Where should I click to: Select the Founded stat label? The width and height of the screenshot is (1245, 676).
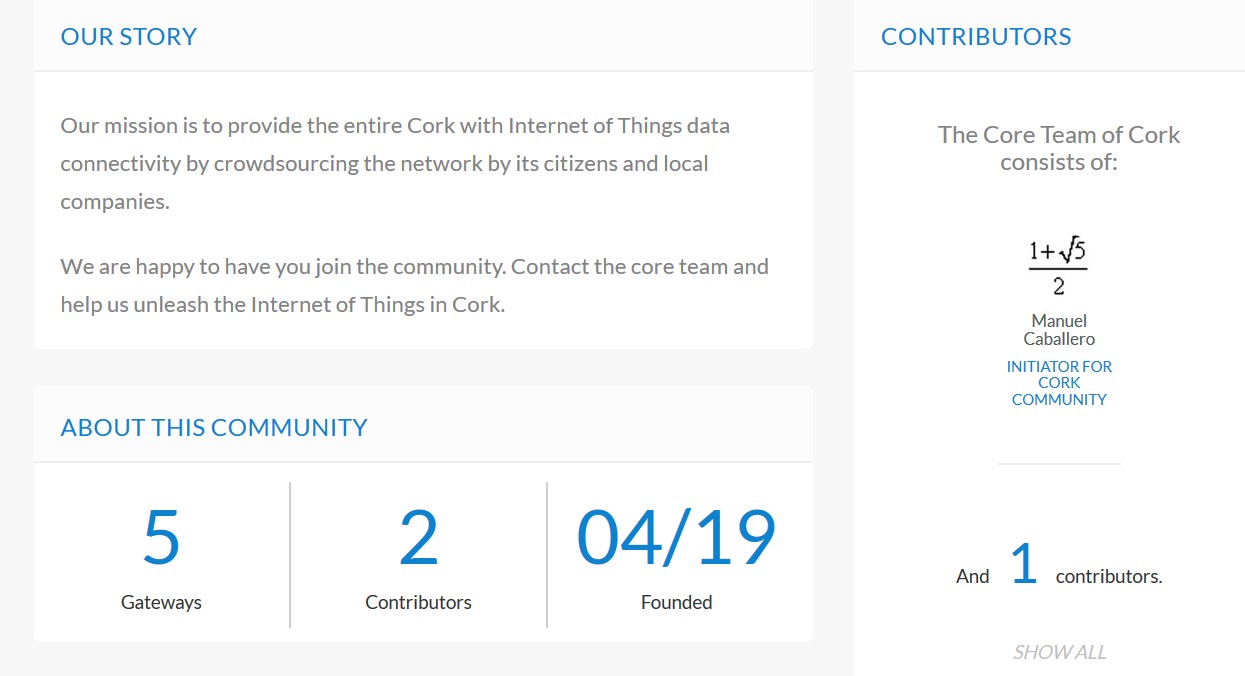(676, 602)
